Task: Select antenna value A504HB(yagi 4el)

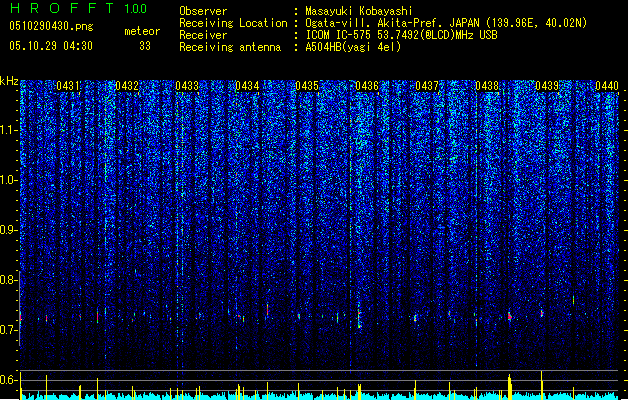Action: (x=353, y=47)
